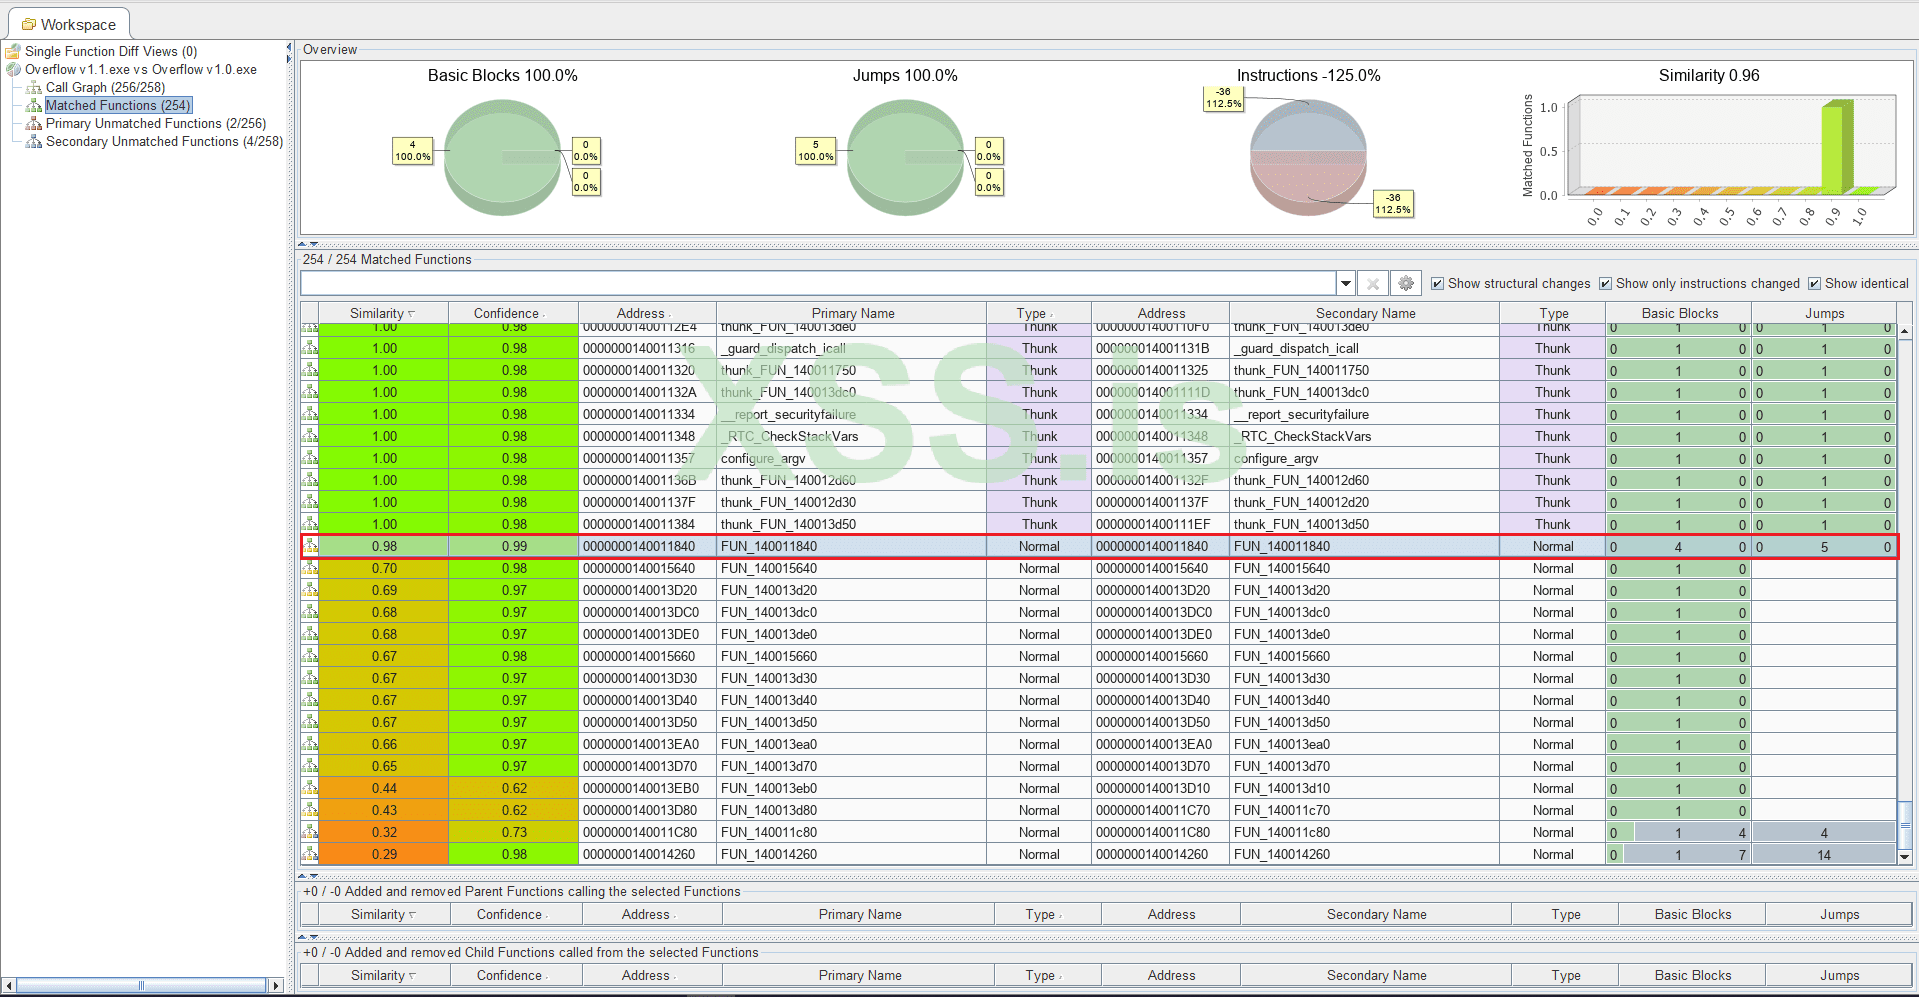Open the filter history dropdown arrow
The image size is (1919, 997).
[1346, 284]
